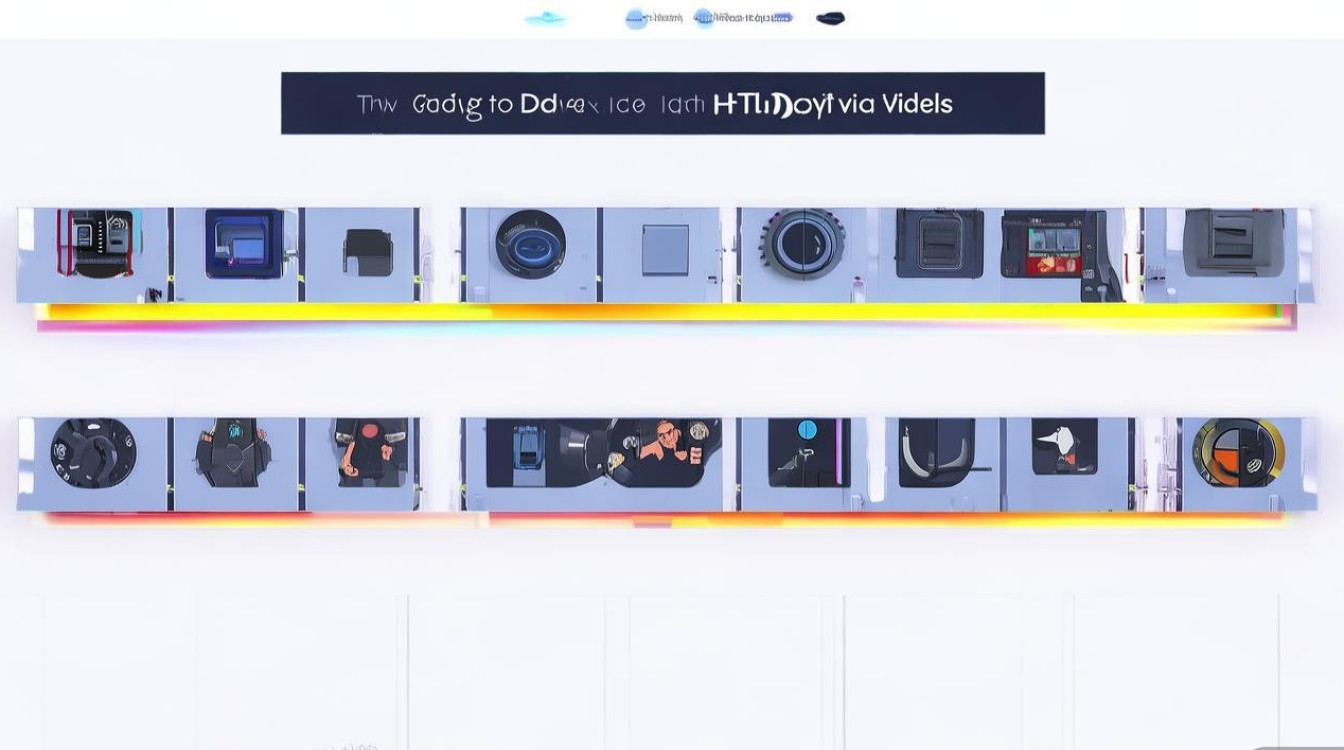Click the yellow gradient bar under the upper row
1344x750 pixels.
(662, 313)
